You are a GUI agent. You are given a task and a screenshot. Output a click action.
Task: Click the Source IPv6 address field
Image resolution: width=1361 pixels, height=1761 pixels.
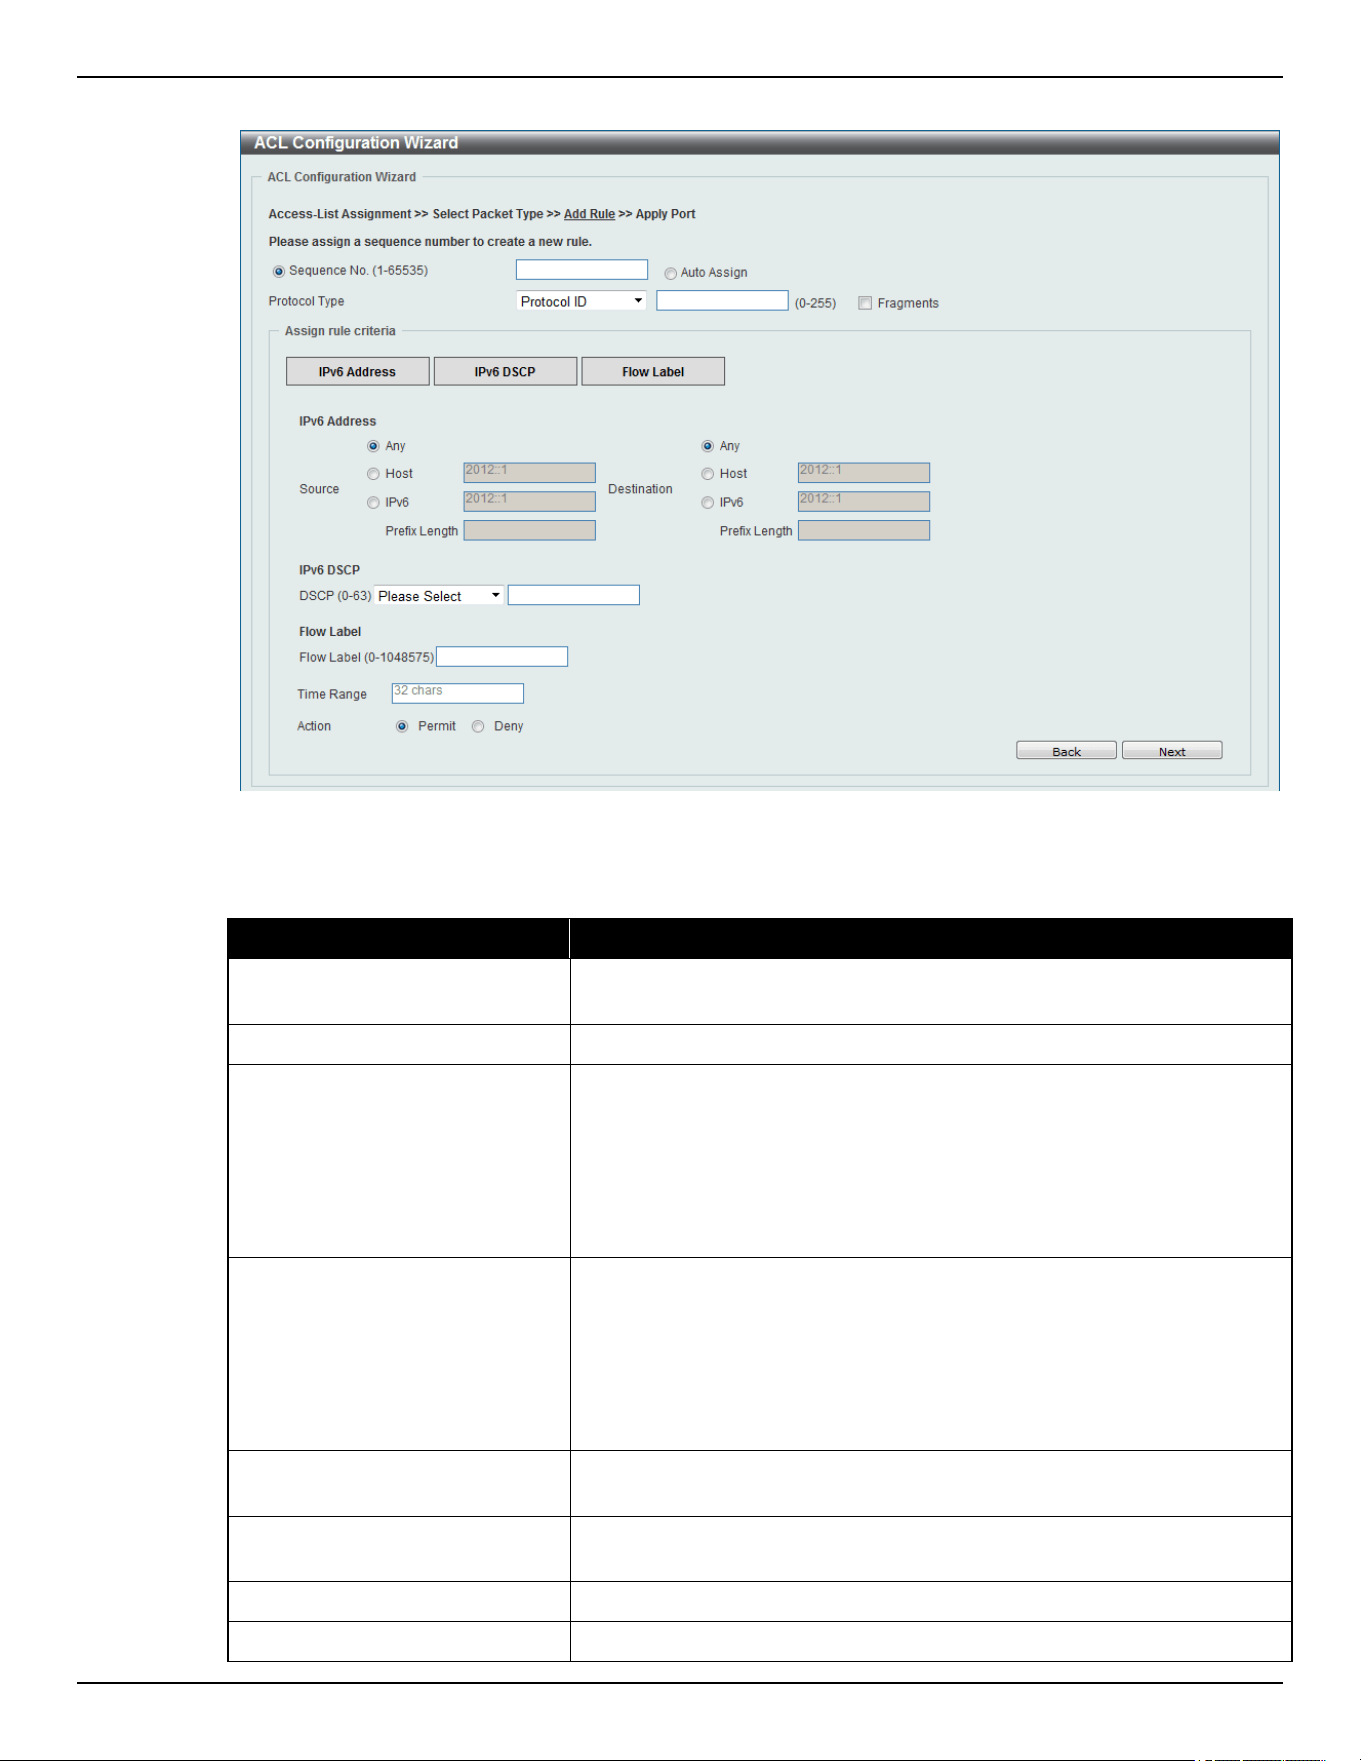pos(530,502)
